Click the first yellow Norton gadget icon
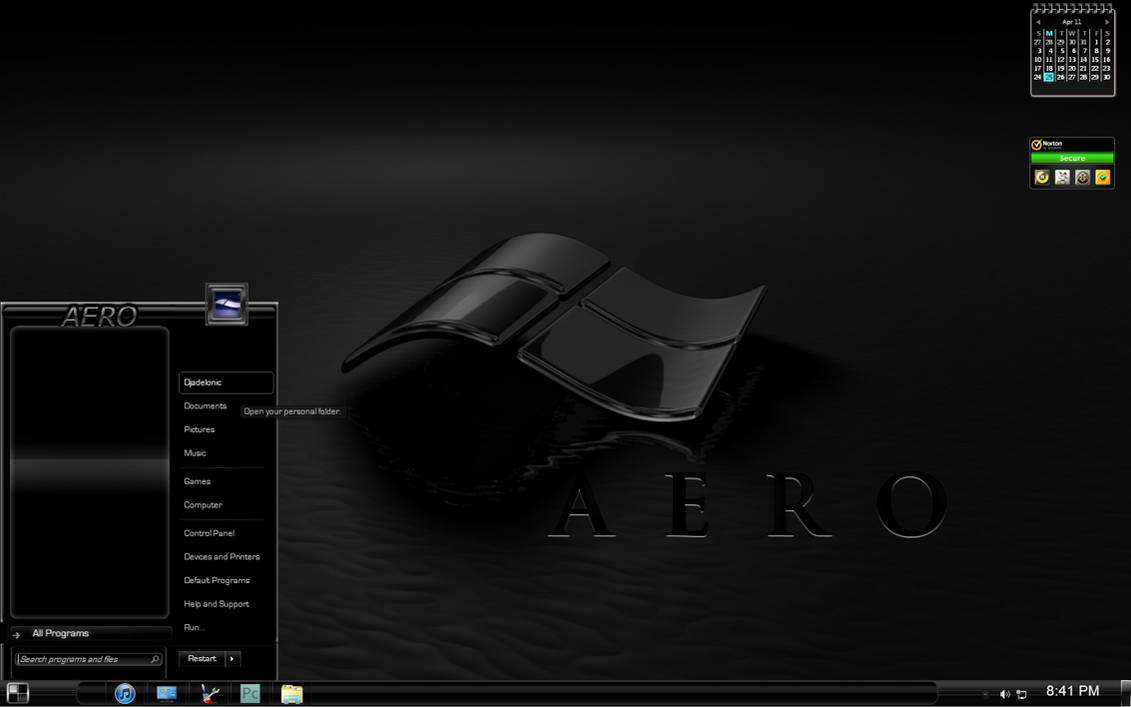 point(1042,177)
